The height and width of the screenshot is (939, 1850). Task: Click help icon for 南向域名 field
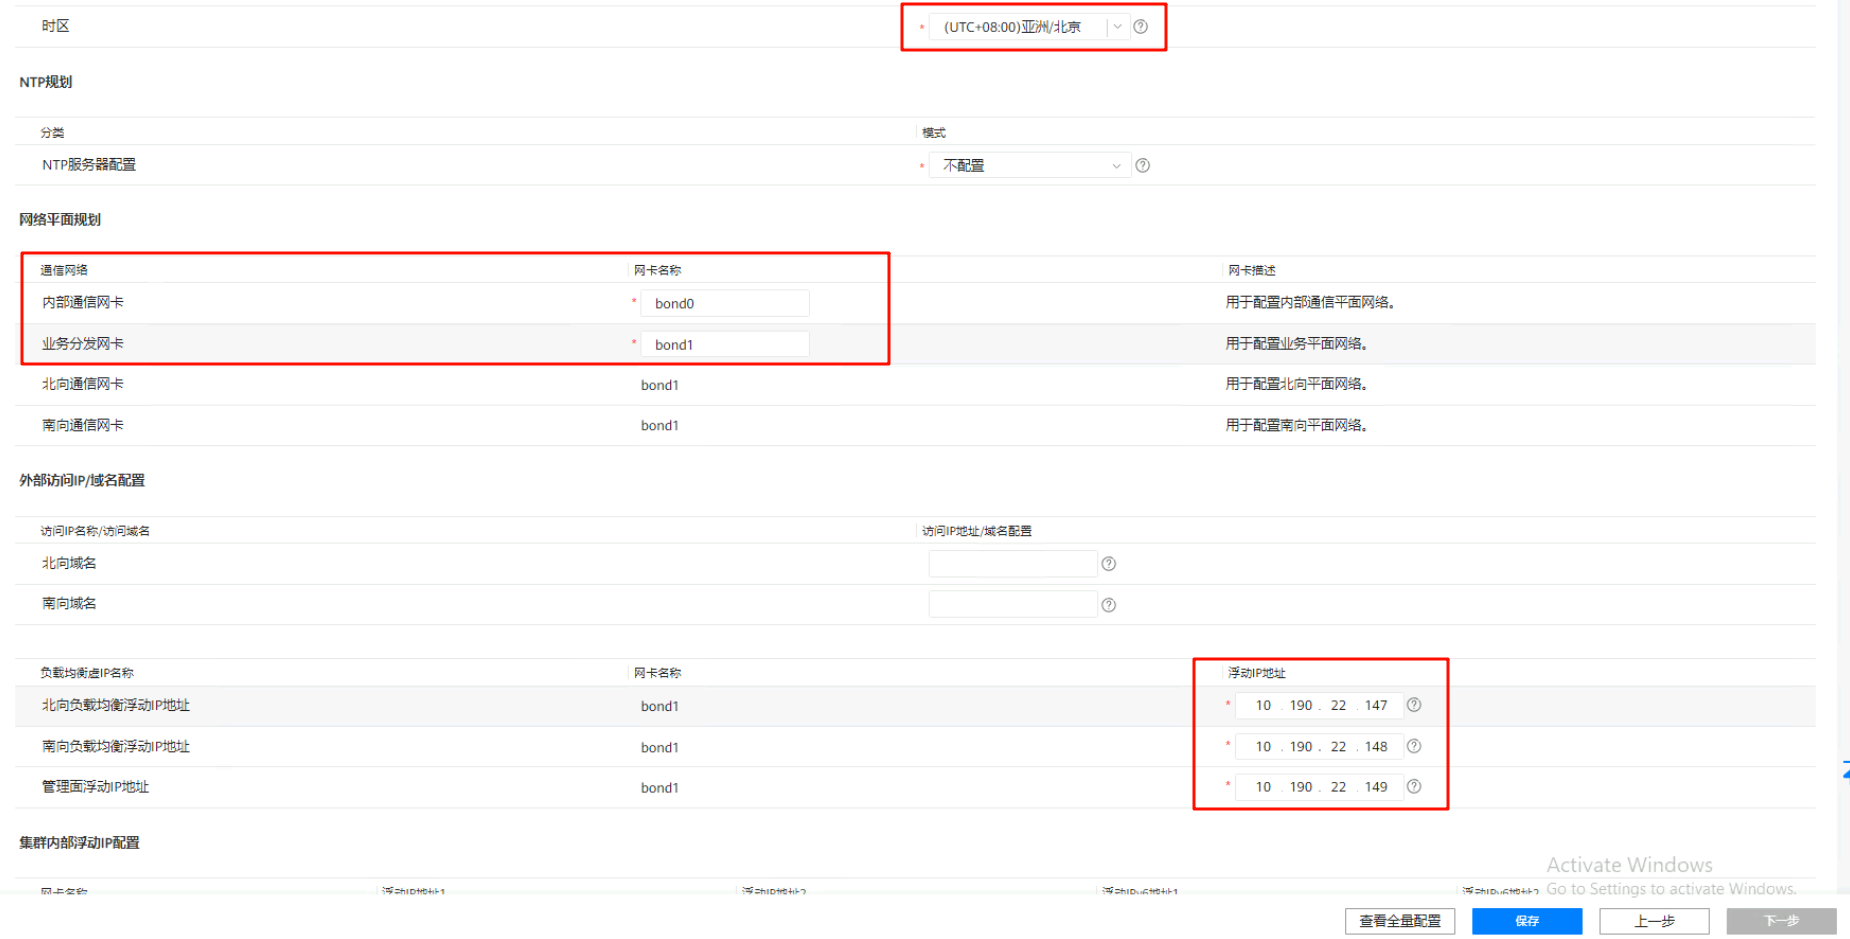[x=1108, y=605]
